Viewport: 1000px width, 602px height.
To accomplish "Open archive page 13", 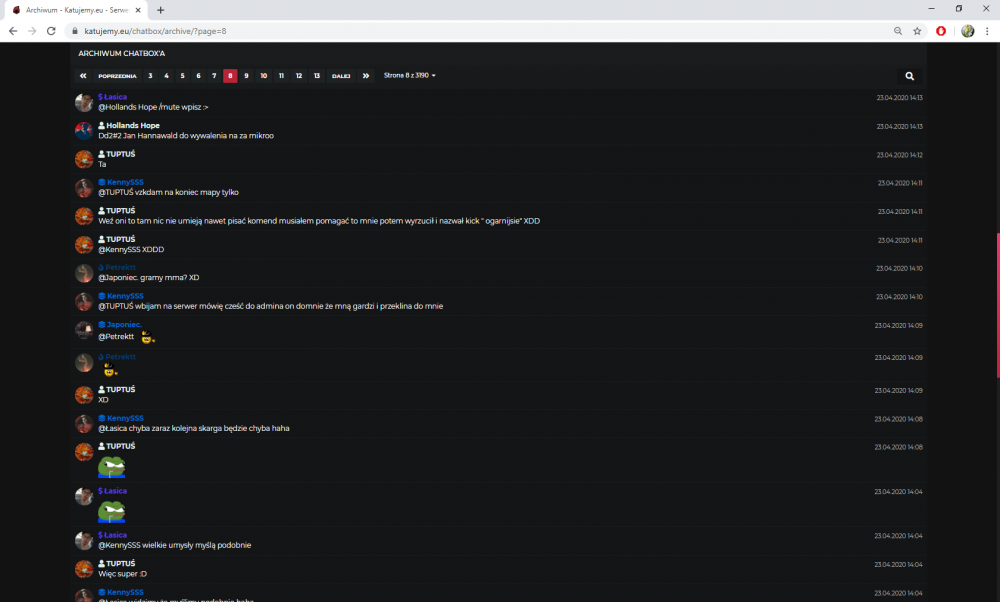I will click(316, 76).
